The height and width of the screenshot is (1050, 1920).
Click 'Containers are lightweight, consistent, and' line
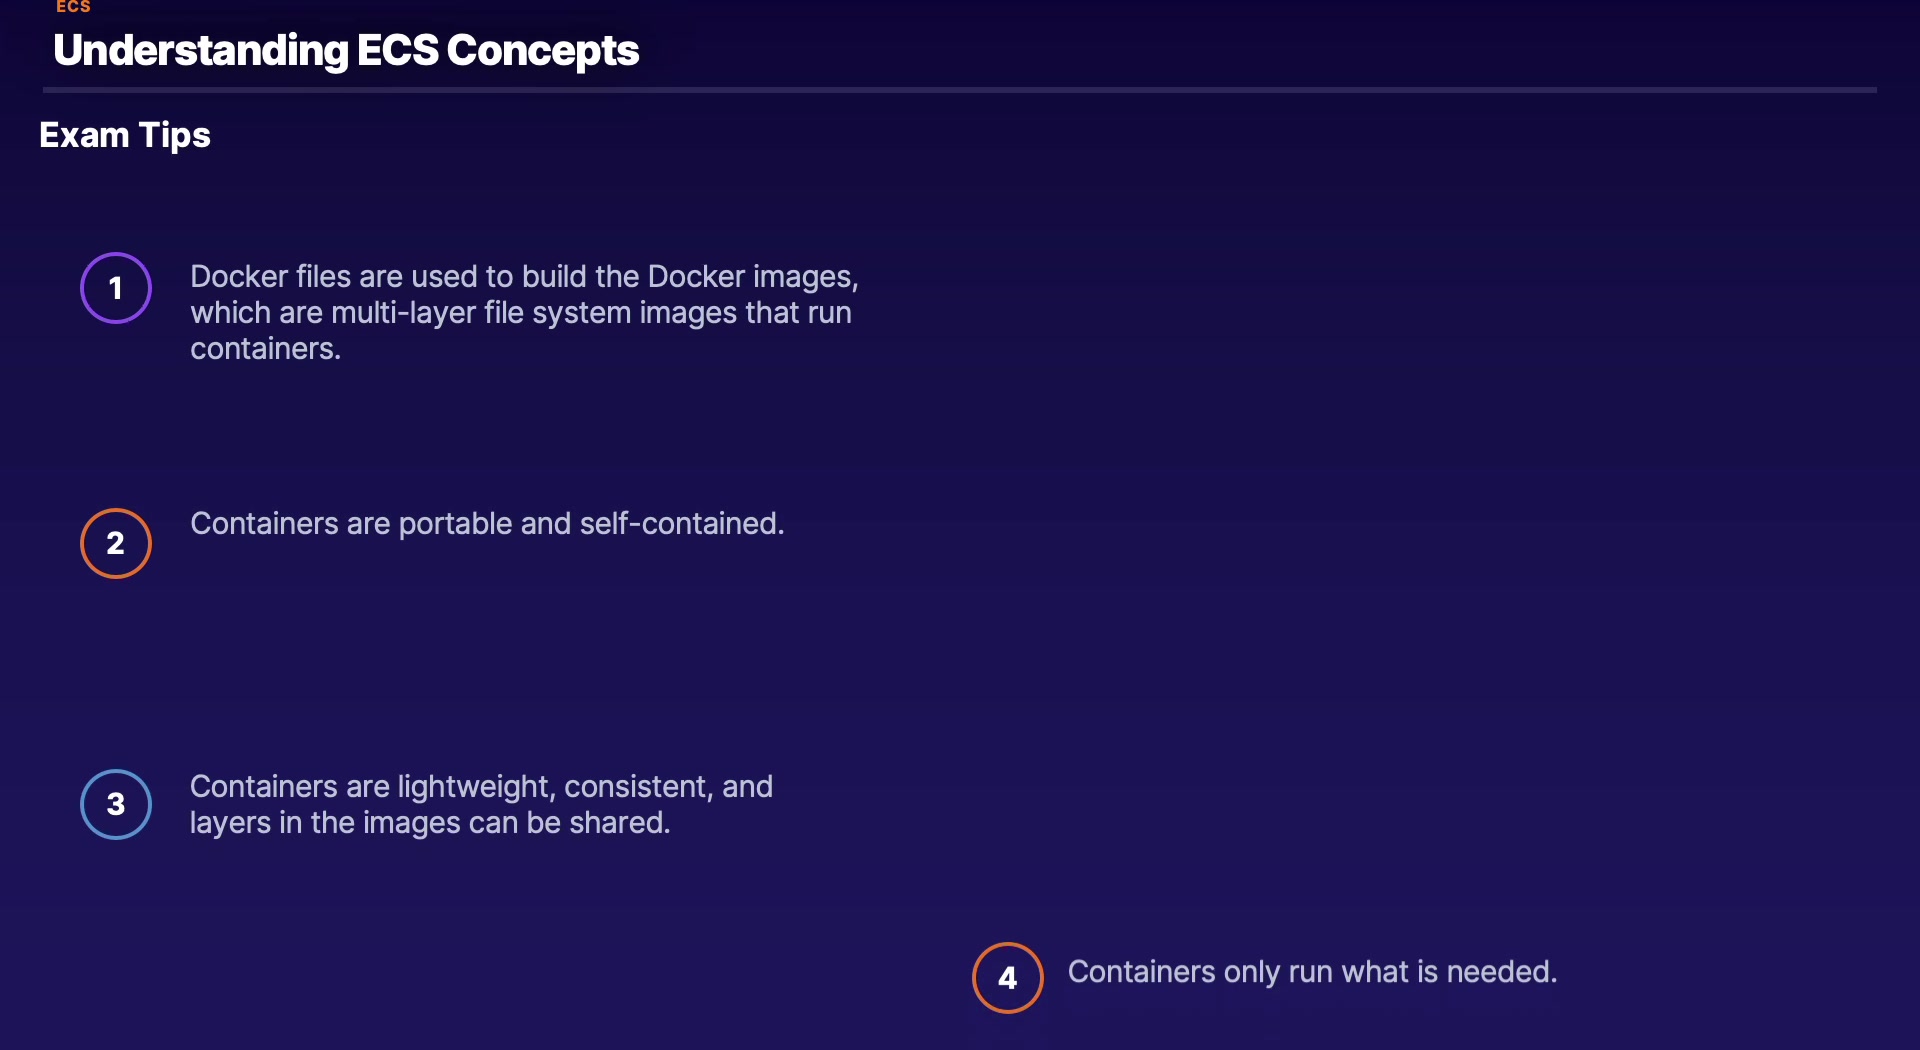tap(481, 787)
